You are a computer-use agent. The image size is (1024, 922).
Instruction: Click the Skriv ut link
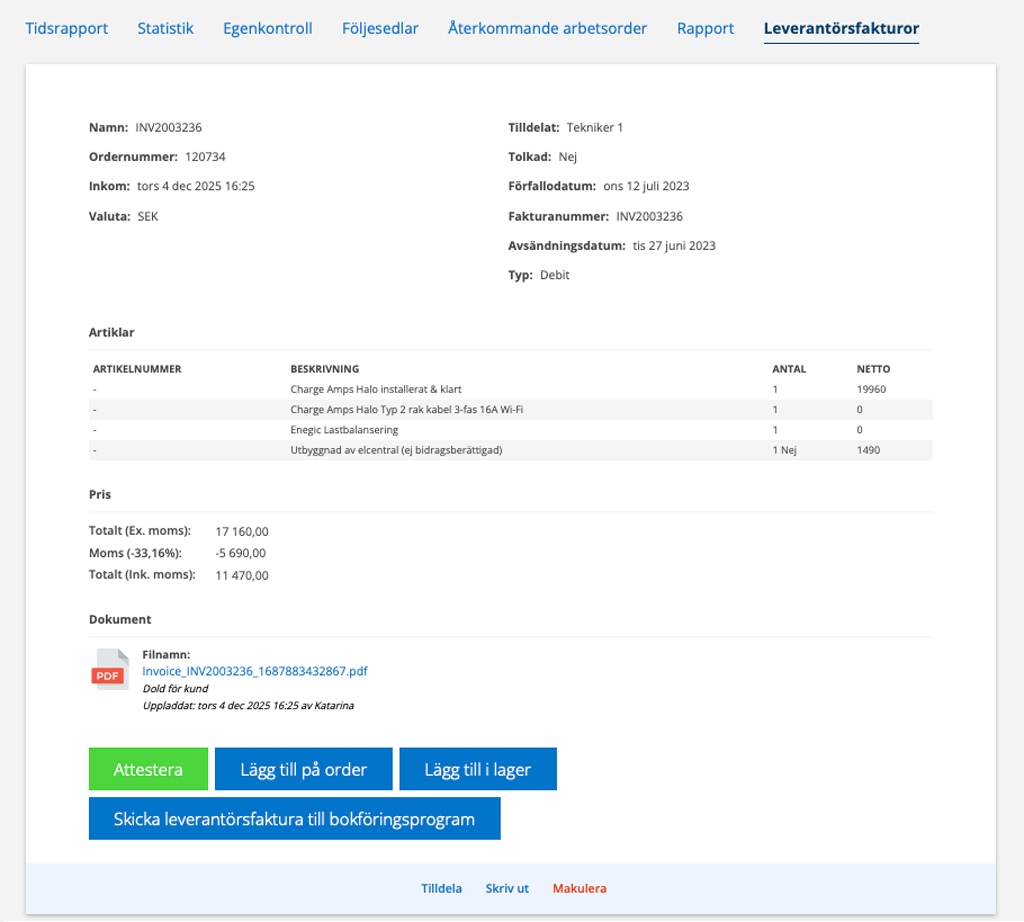(x=507, y=888)
